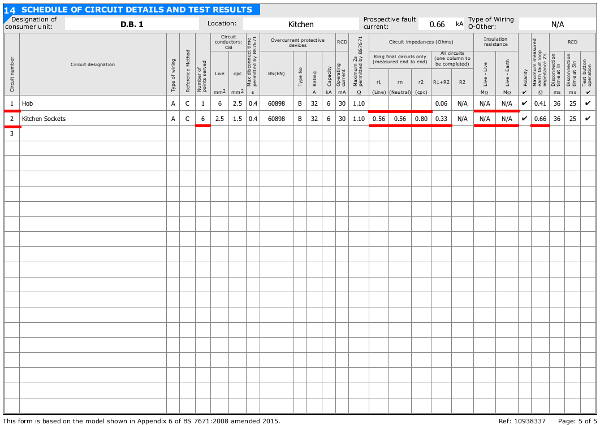Toggle the RCD test button checkmark in Hob row
Viewport: 600px width, 425px height.
(x=588, y=103)
